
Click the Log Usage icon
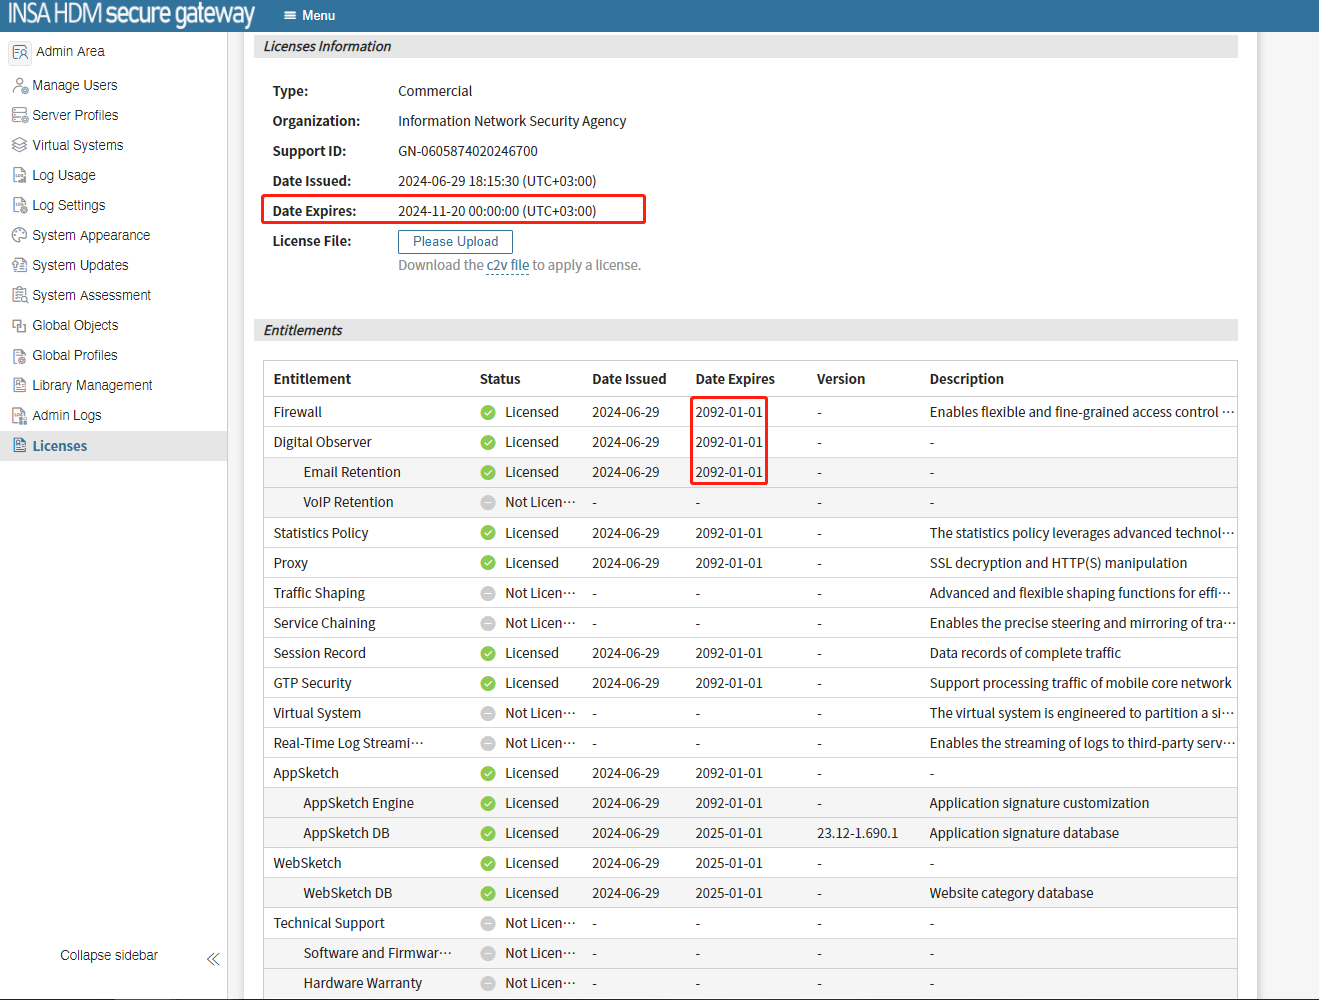19,175
